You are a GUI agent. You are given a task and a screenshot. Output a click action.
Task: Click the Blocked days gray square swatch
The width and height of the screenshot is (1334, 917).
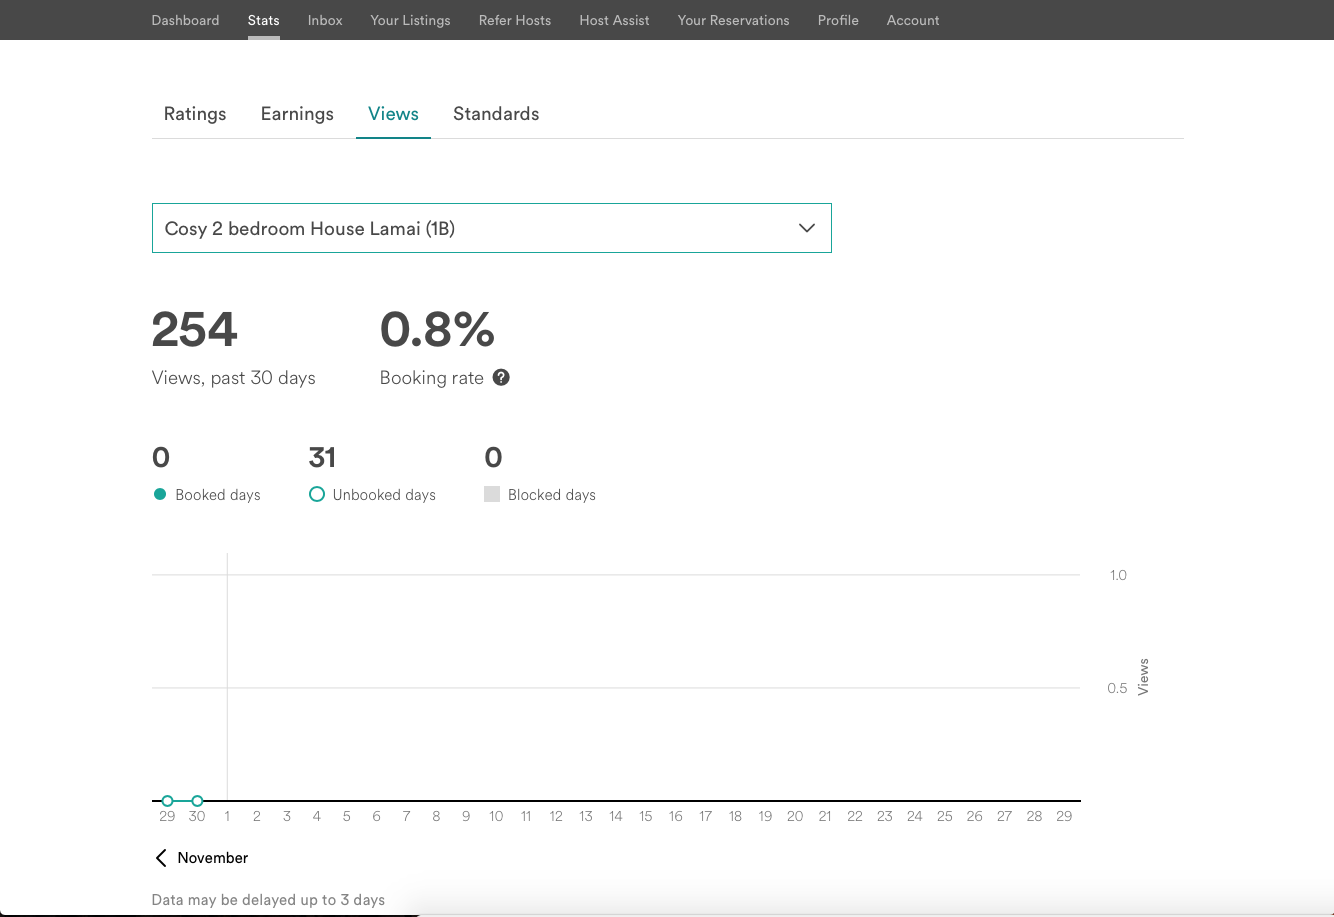click(492, 494)
